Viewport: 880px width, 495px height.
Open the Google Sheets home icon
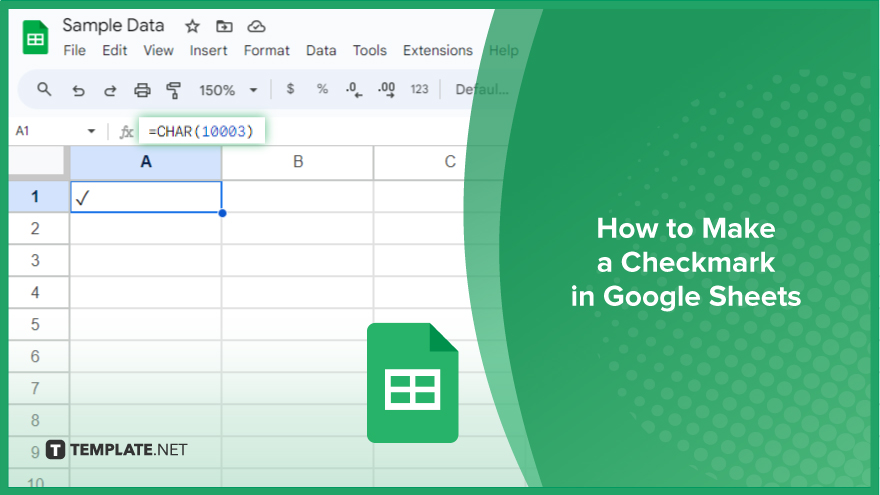[x=35, y=38]
